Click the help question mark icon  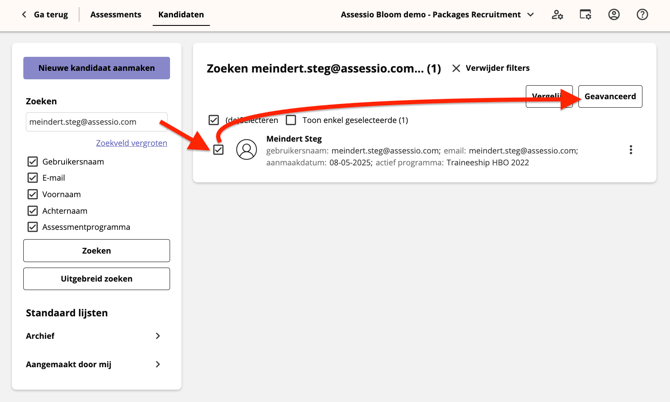pos(642,15)
